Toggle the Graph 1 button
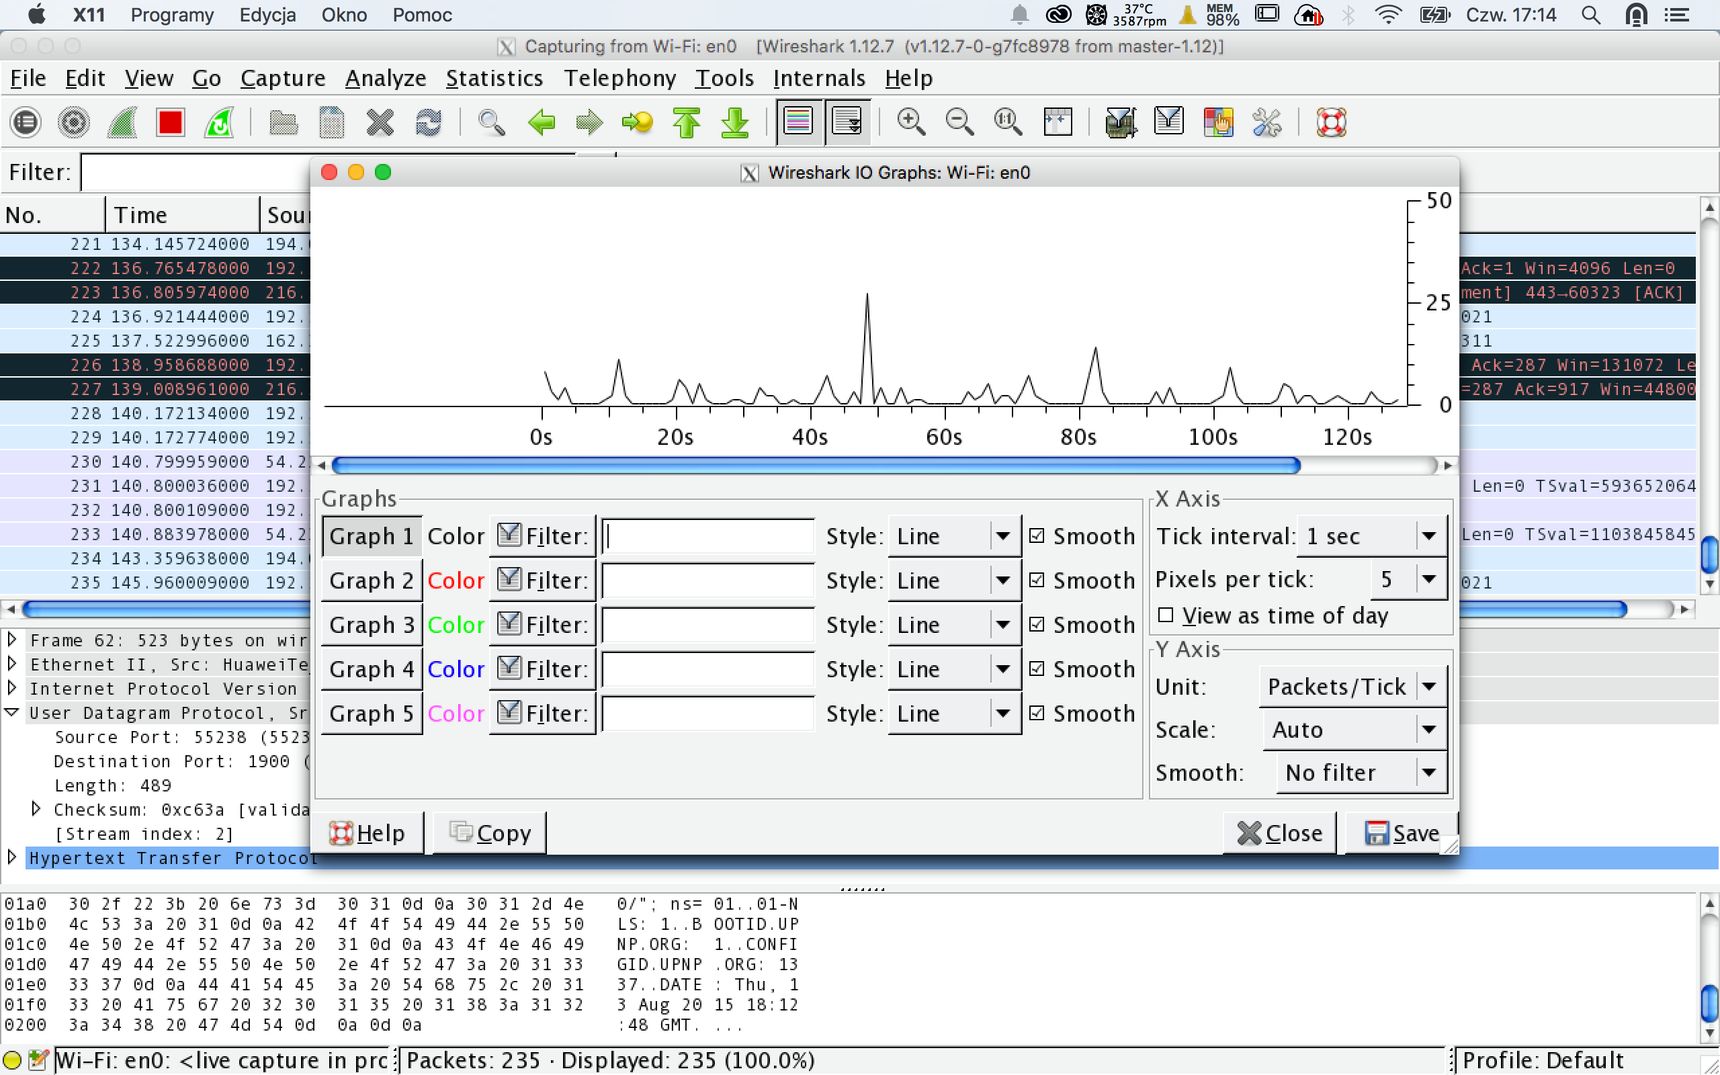The width and height of the screenshot is (1720, 1075). (371, 536)
